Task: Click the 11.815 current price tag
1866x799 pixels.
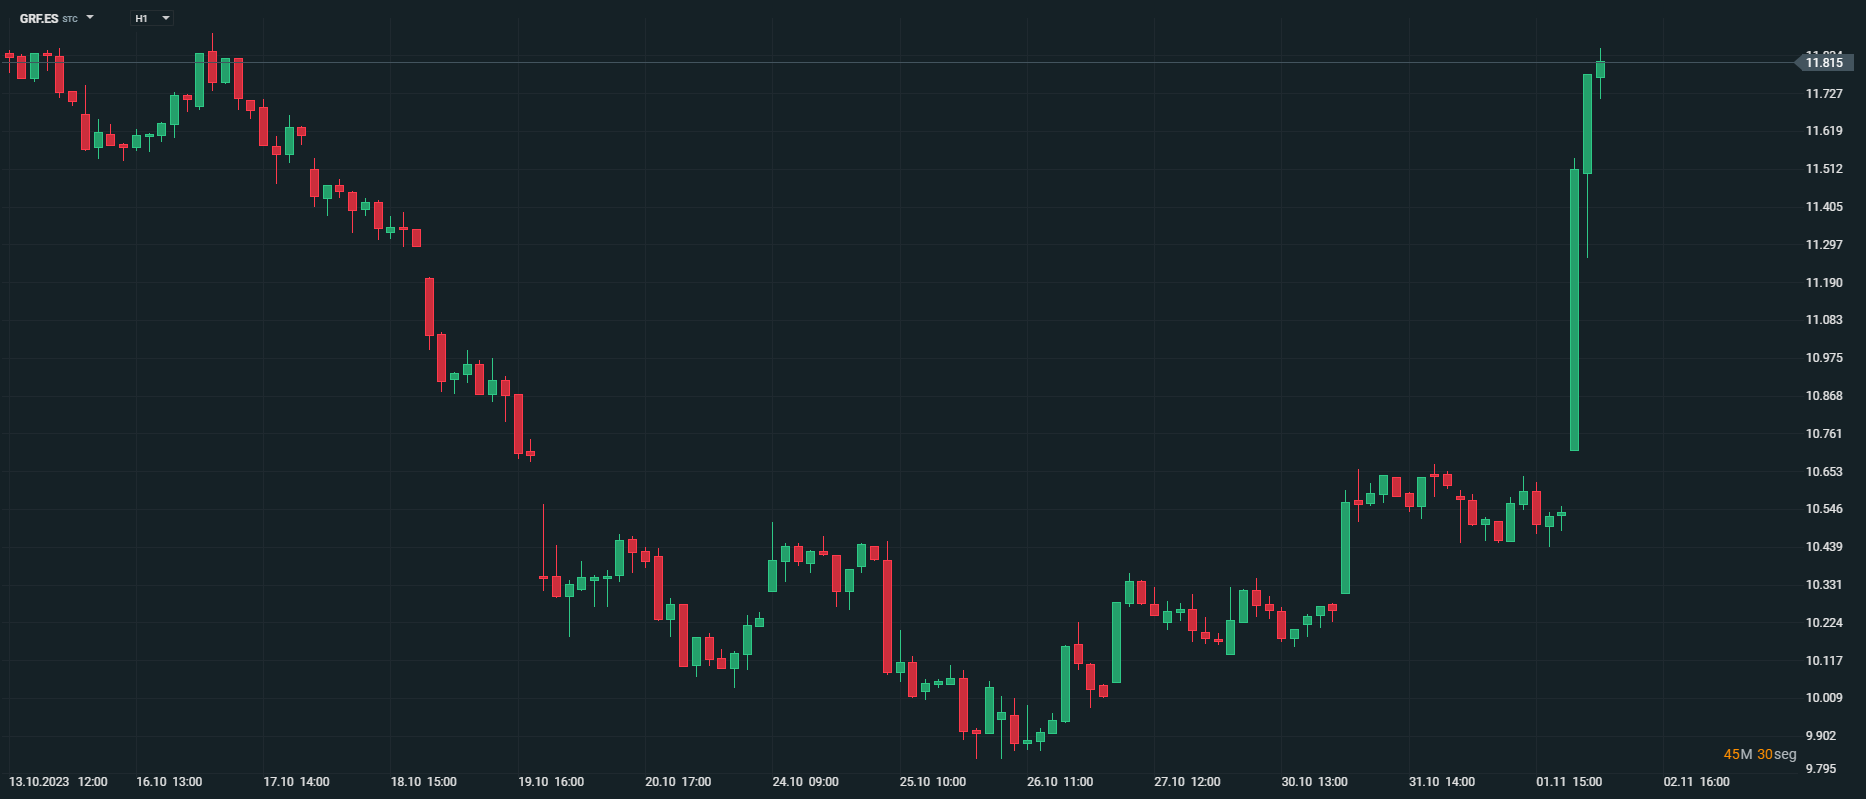Action: pyautogui.click(x=1823, y=63)
